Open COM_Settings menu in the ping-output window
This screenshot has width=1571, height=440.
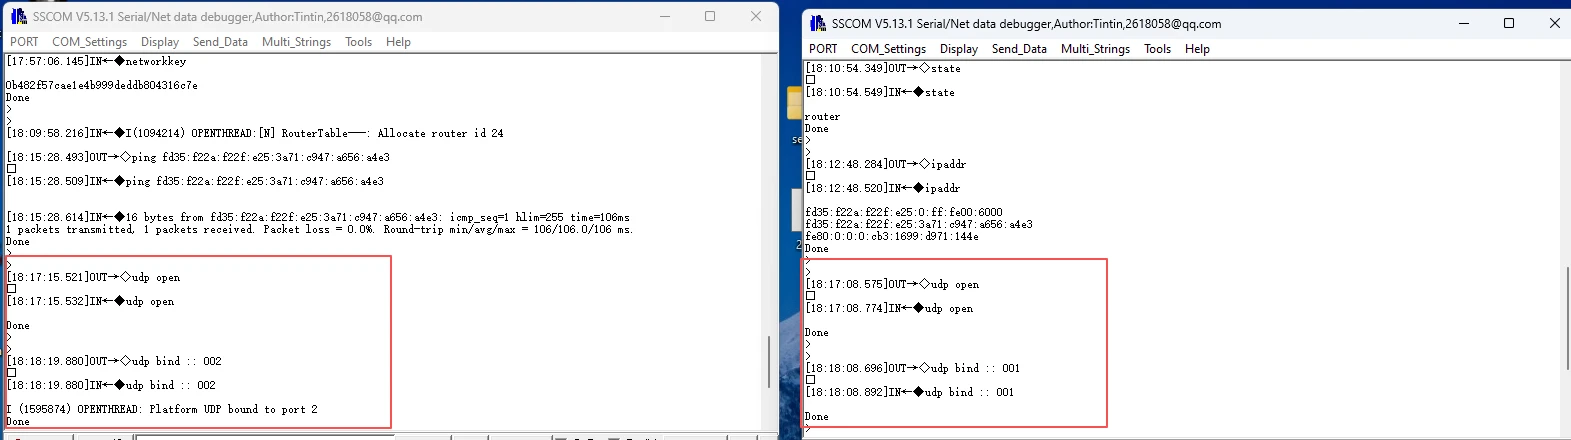(89, 42)
